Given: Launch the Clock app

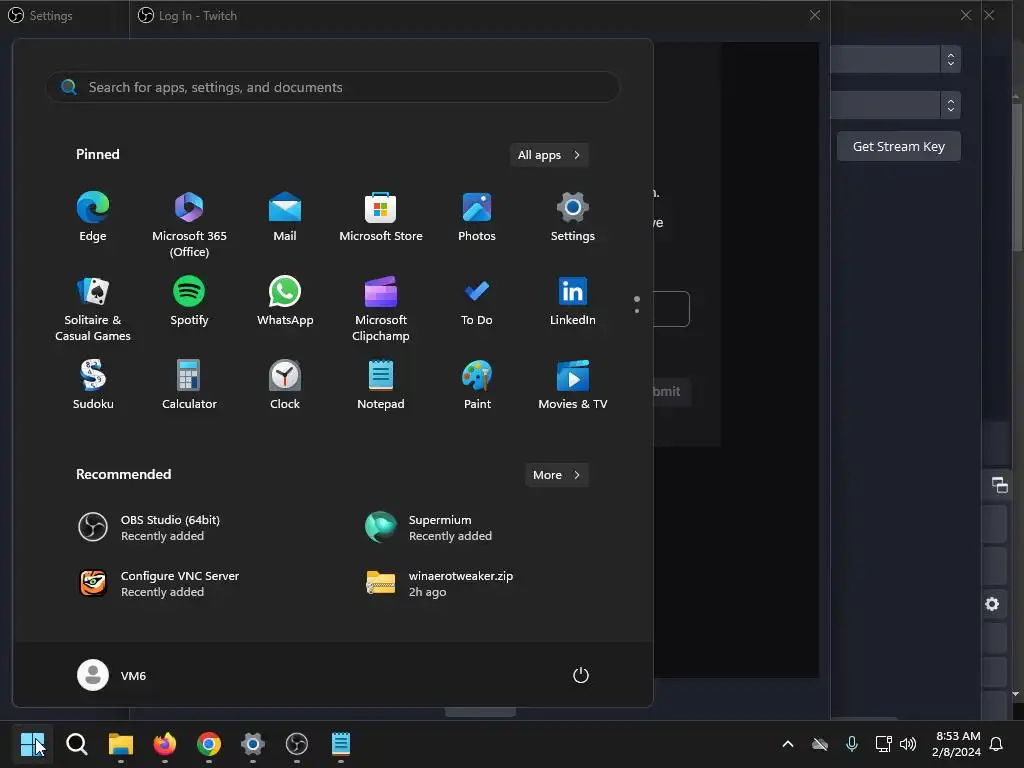Looking at the screenshot, I should [285, 385].
